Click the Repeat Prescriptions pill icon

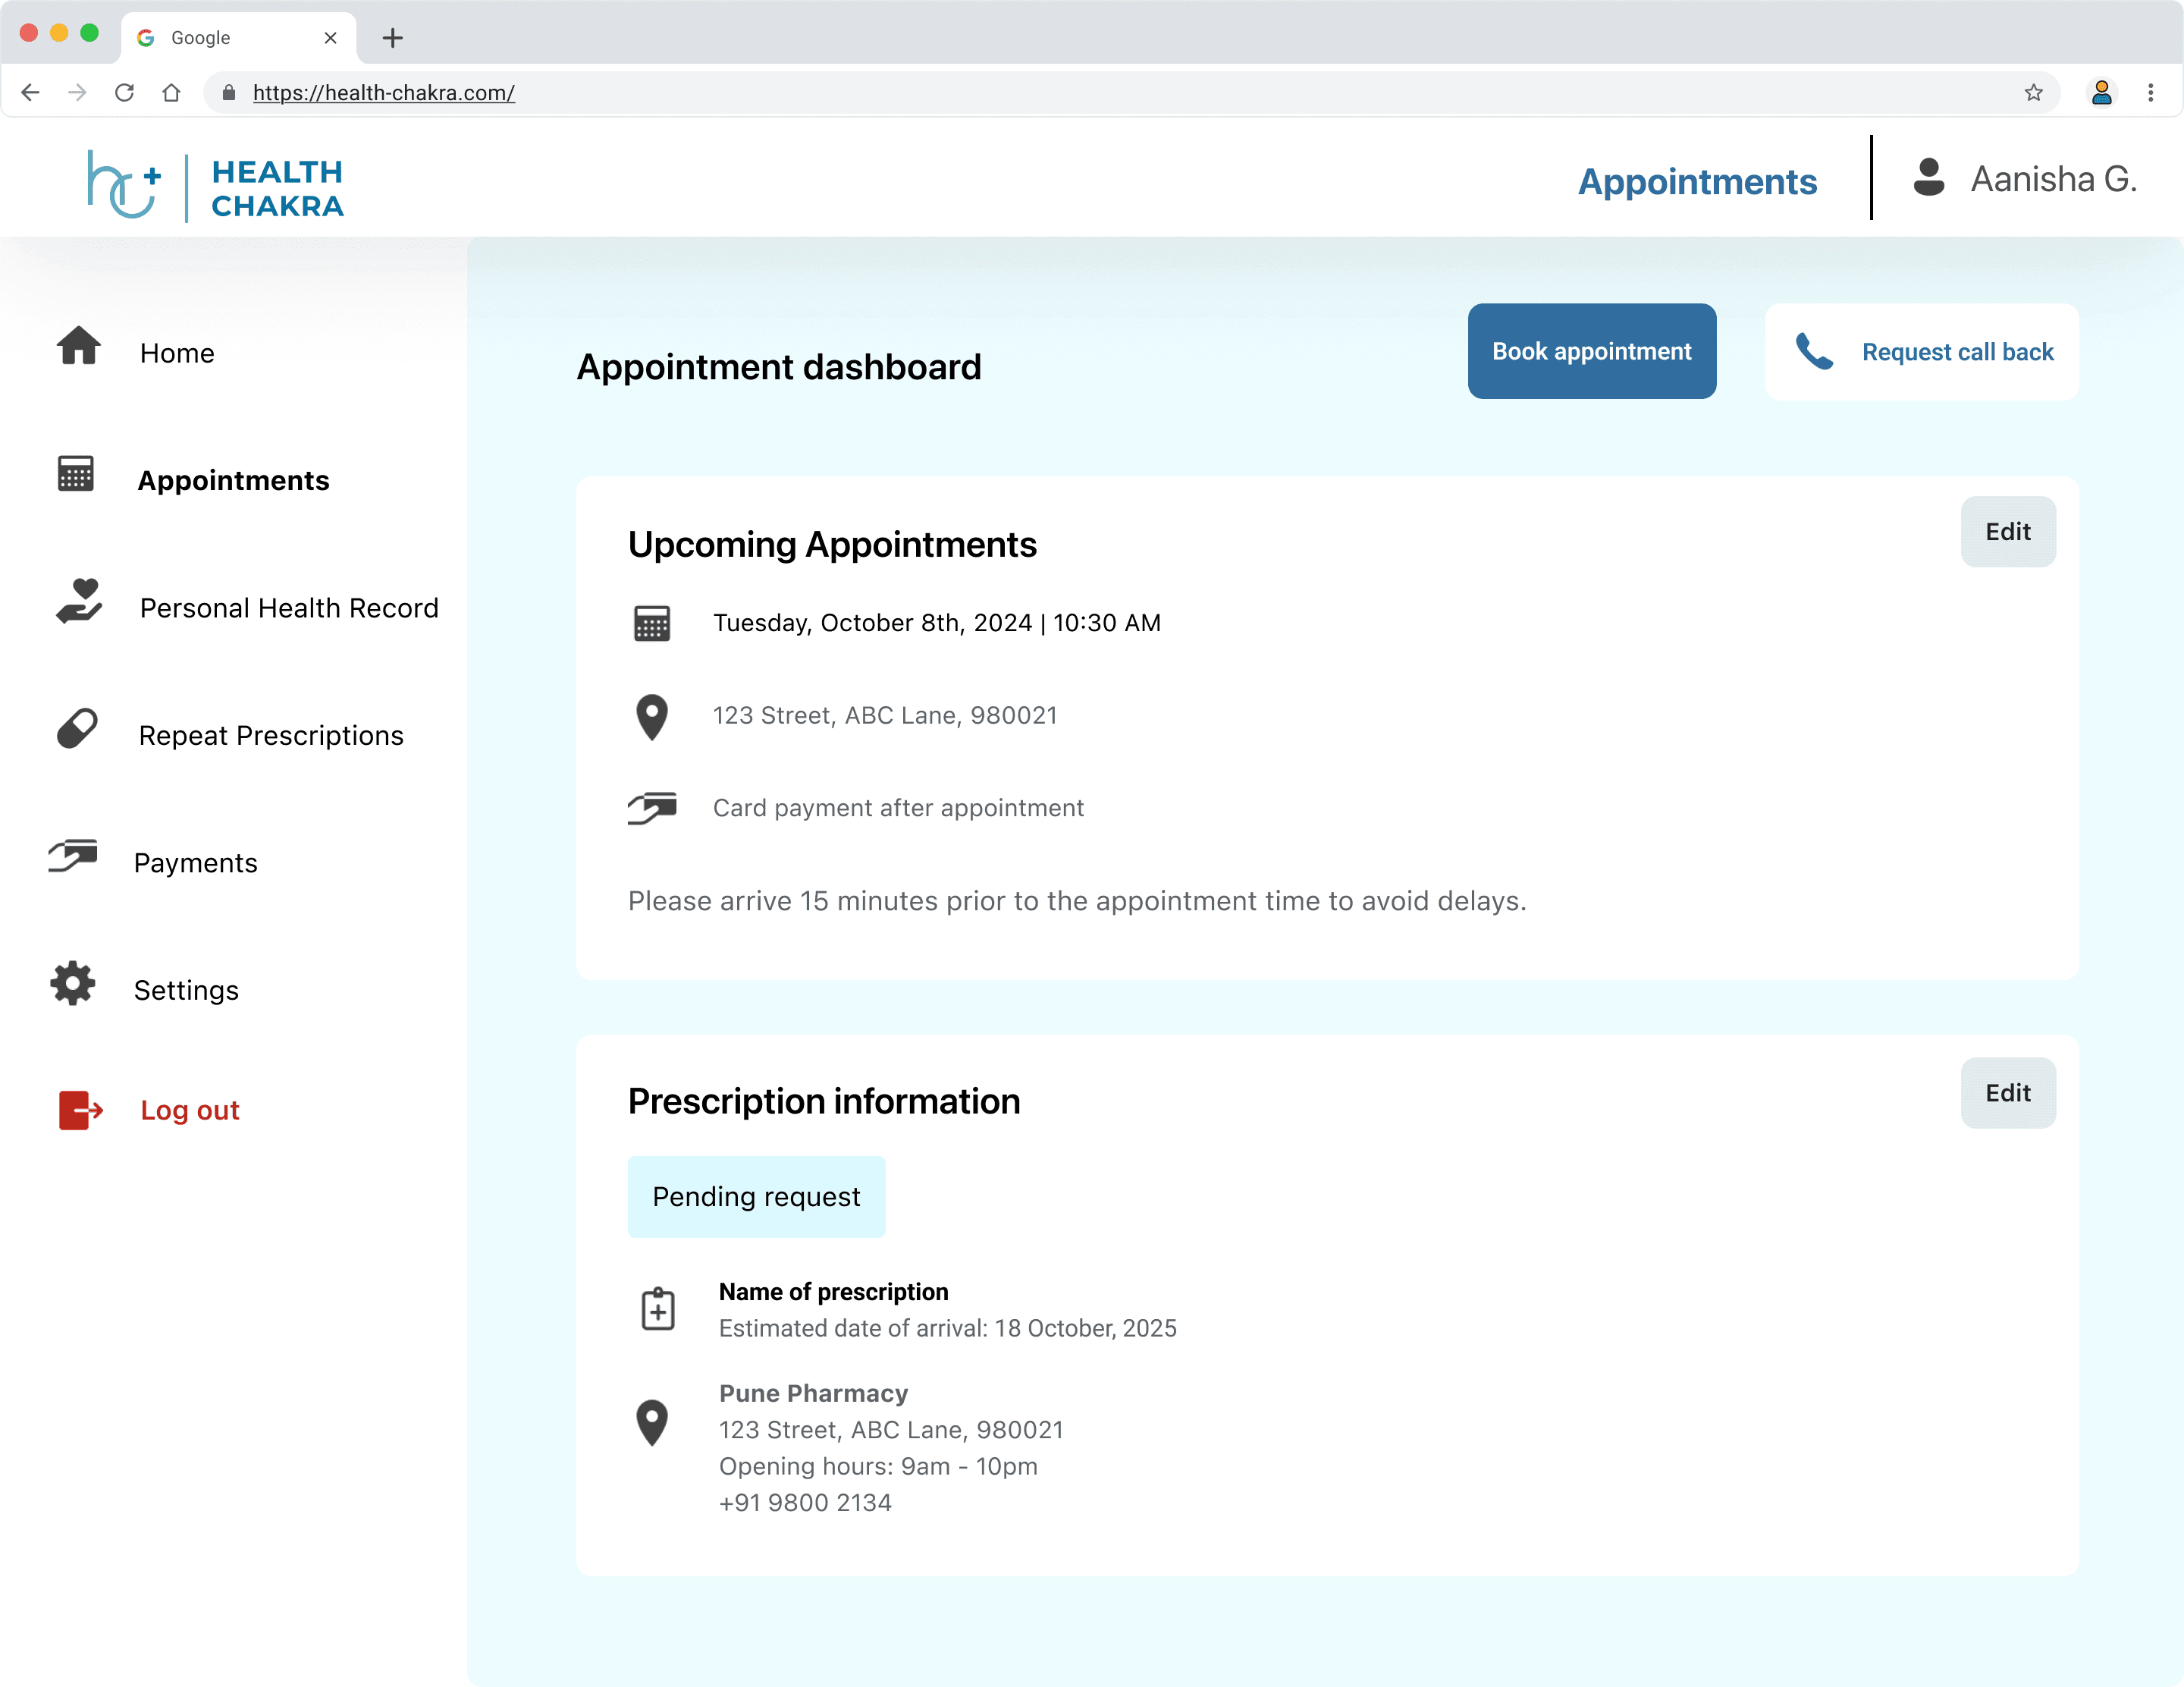(x=77, y=729)
